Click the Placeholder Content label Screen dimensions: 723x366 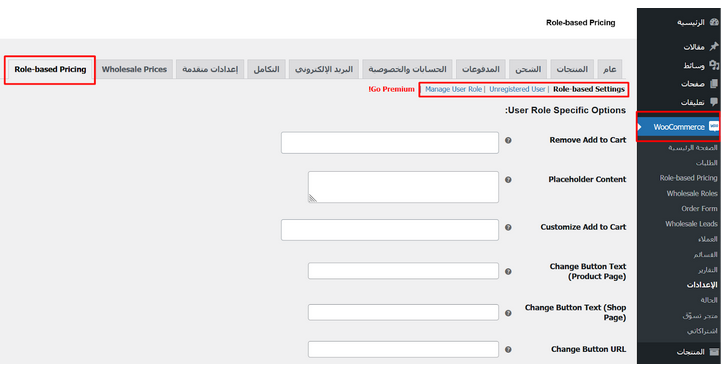tap(587, 179)
